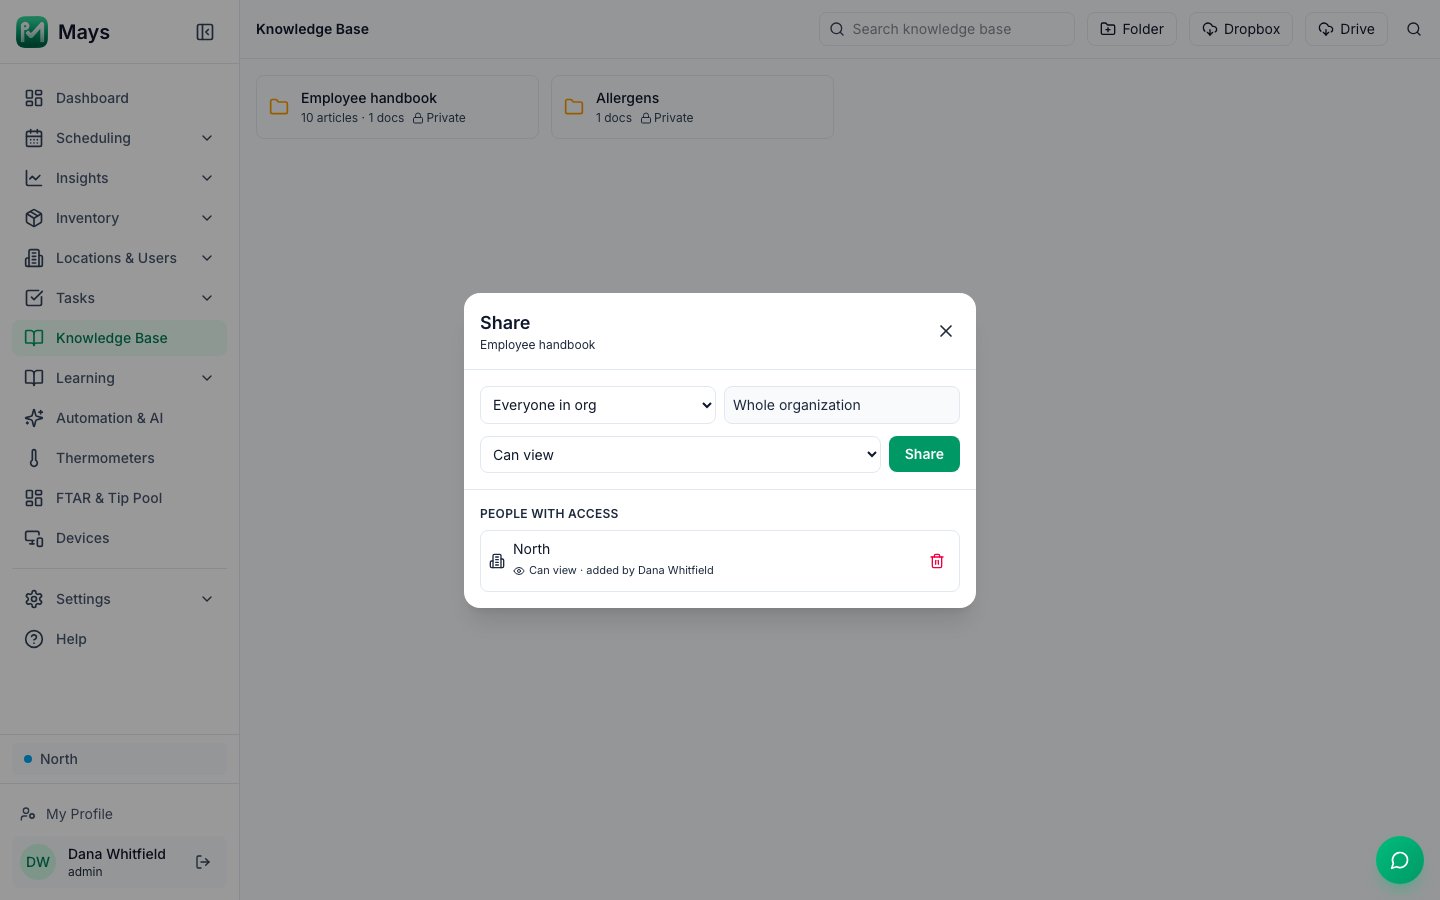Image resolution: width=1440 pixels, height=900 pixels.
Task: Collapse the sidebar panel icon
Action: 205,32
